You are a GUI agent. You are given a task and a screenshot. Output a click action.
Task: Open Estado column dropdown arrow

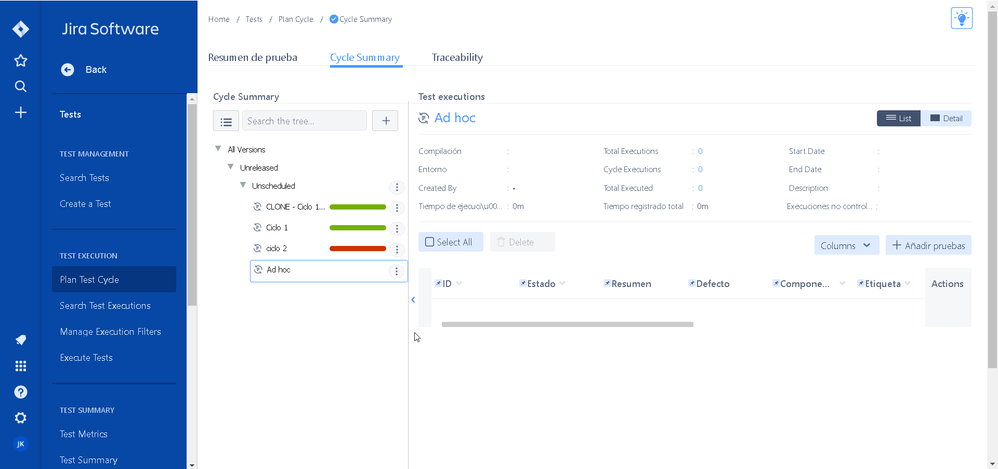(x=562, y=283)
